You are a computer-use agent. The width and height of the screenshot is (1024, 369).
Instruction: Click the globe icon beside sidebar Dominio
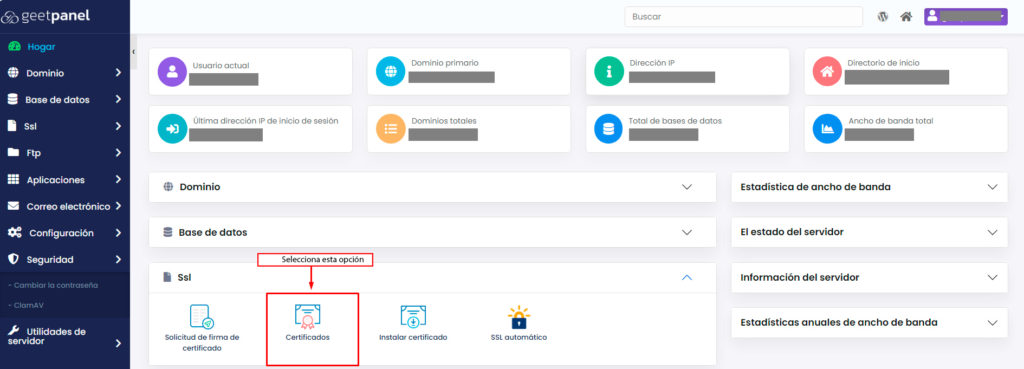tap(12, 73)
